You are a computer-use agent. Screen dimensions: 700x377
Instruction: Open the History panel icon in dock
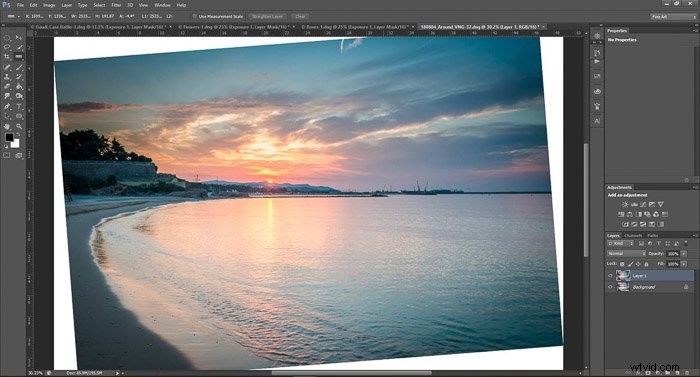pos(597,53)
